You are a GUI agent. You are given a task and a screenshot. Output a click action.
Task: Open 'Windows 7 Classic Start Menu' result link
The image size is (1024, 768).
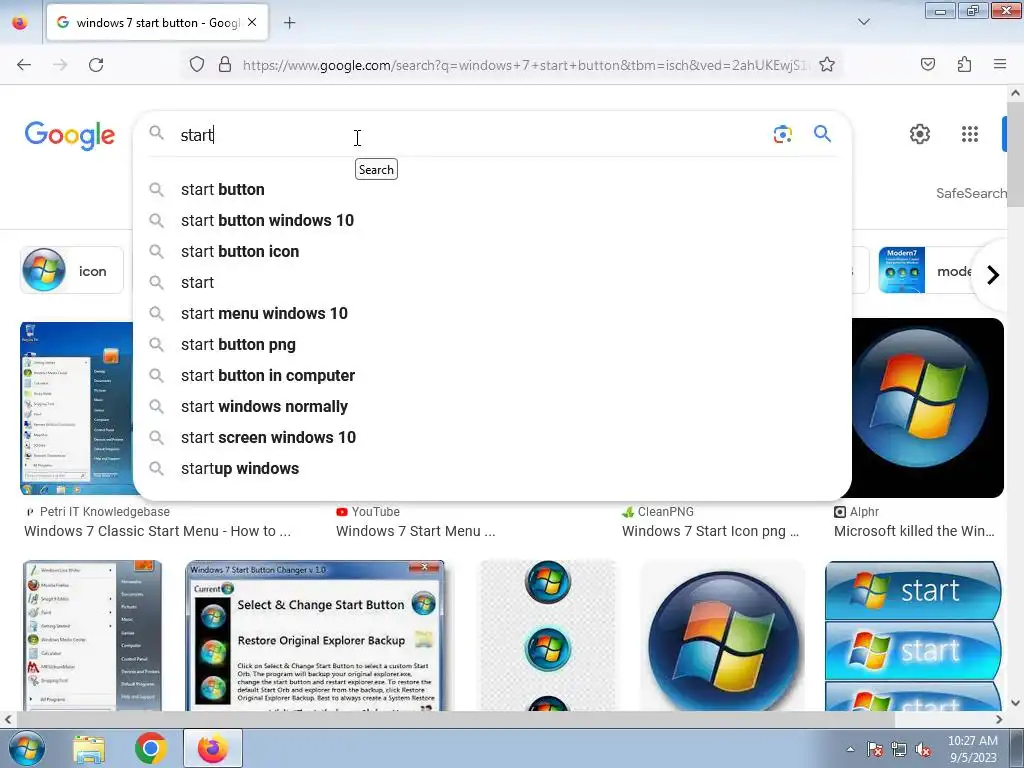click(157, 531)
